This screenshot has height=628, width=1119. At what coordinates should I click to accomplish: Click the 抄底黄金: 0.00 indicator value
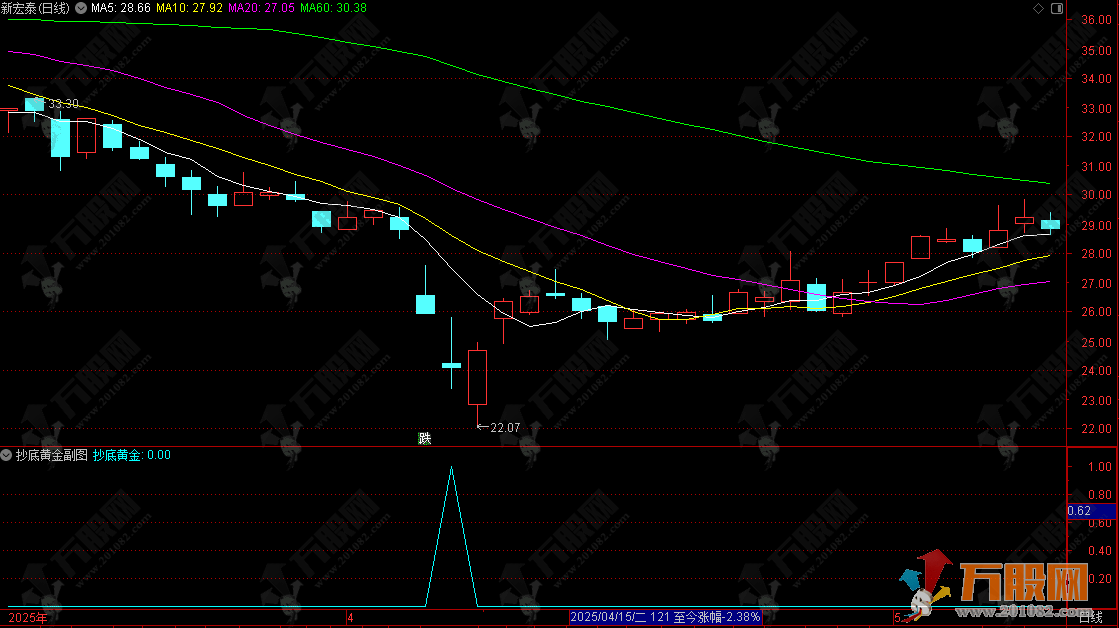pos(131,455)
